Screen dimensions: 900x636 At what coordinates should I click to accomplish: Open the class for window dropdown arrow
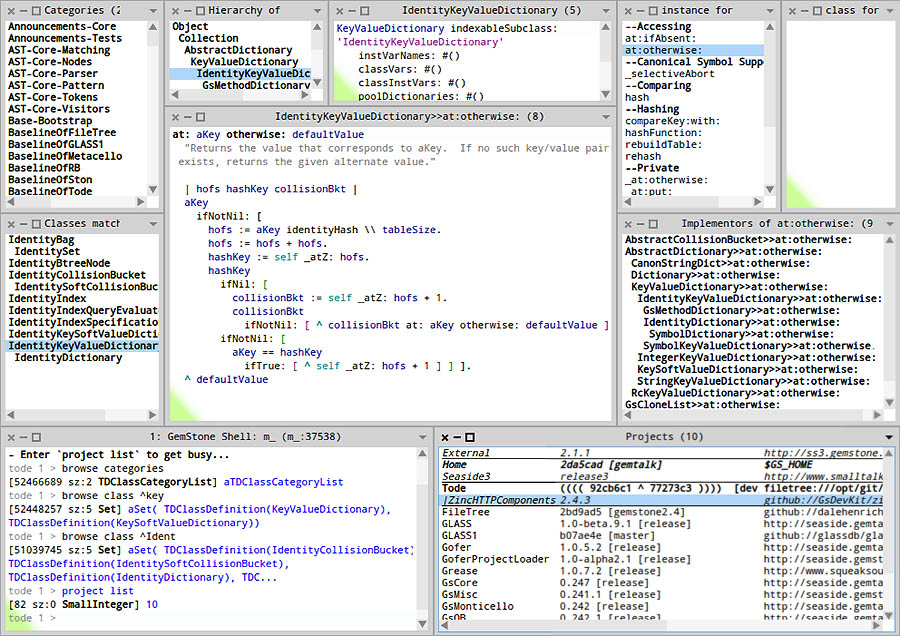[x=890, y=11]
